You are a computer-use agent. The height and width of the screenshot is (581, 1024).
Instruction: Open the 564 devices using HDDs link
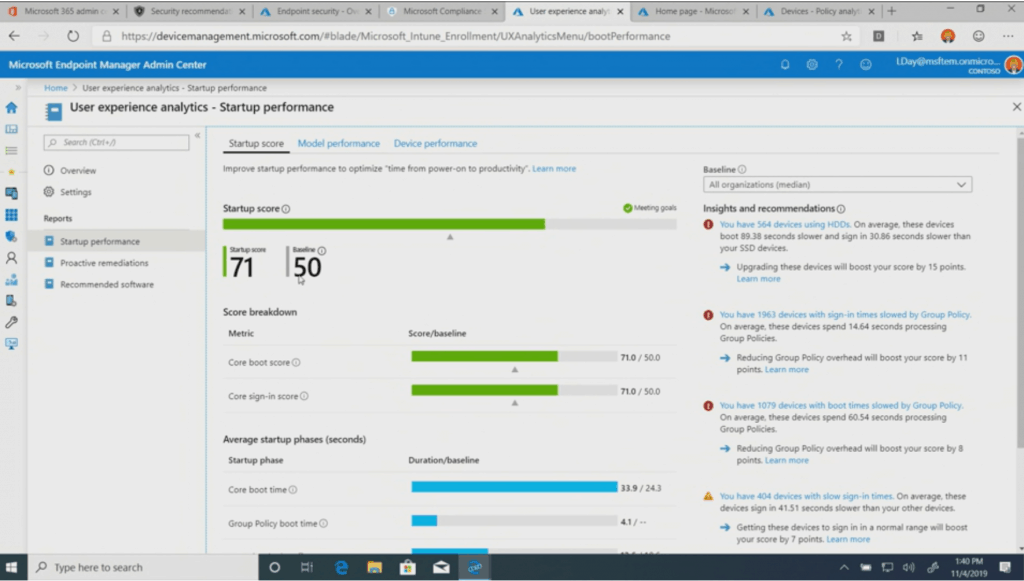[x=784, y=225]
